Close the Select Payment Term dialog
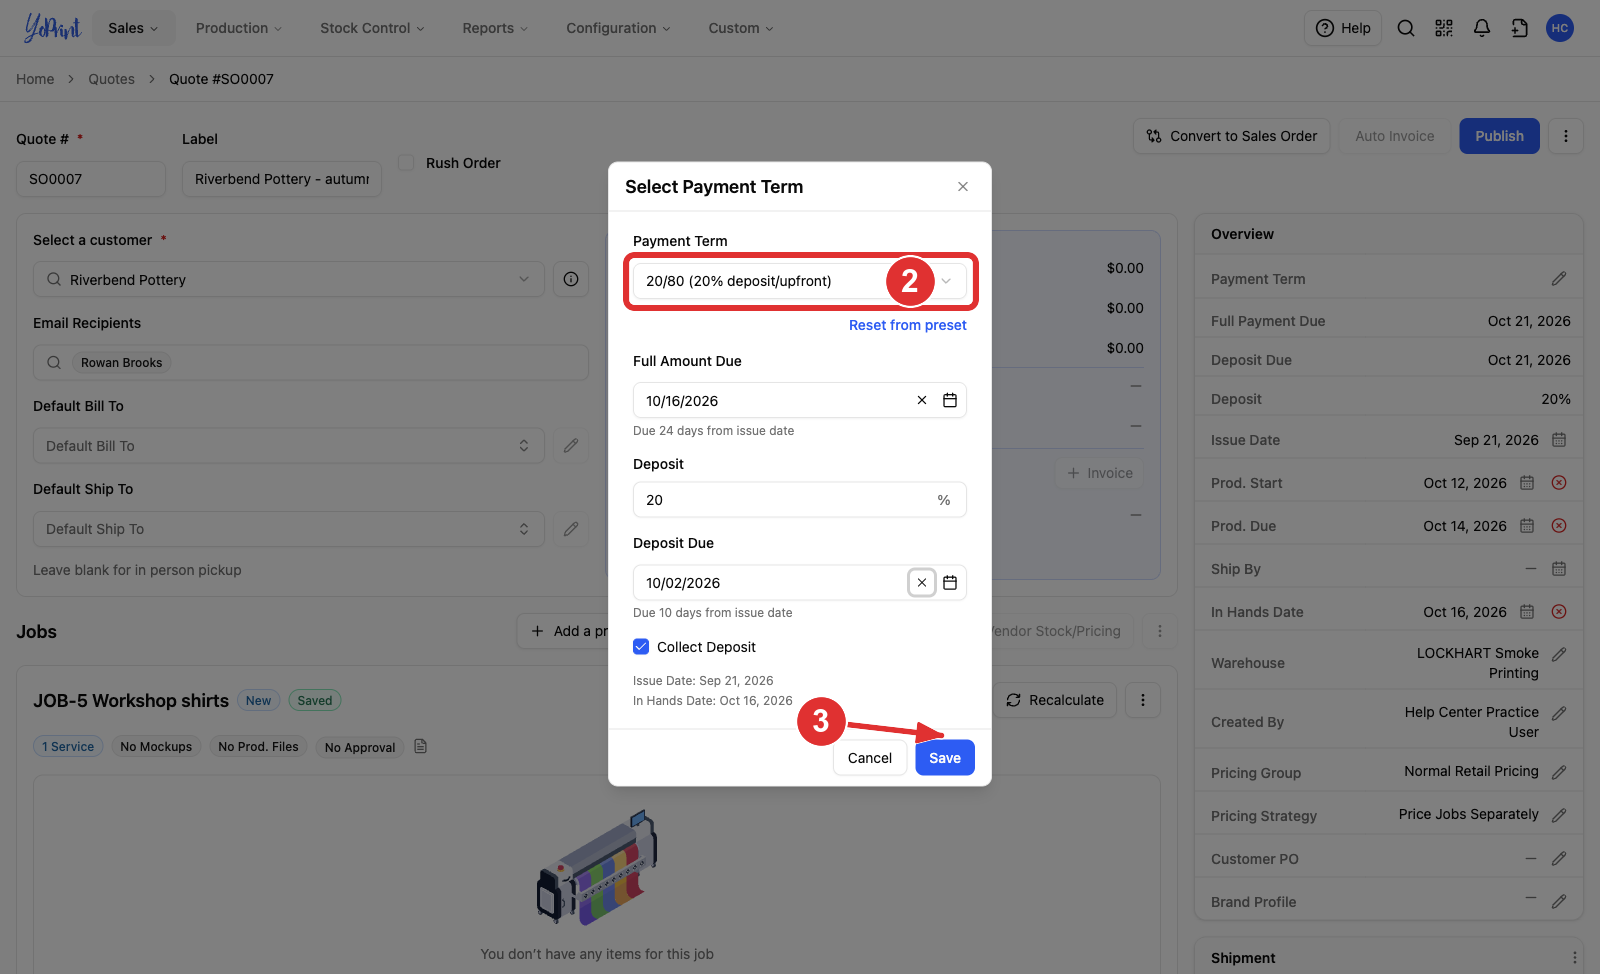1600x974 pixels. click(963, 187)
